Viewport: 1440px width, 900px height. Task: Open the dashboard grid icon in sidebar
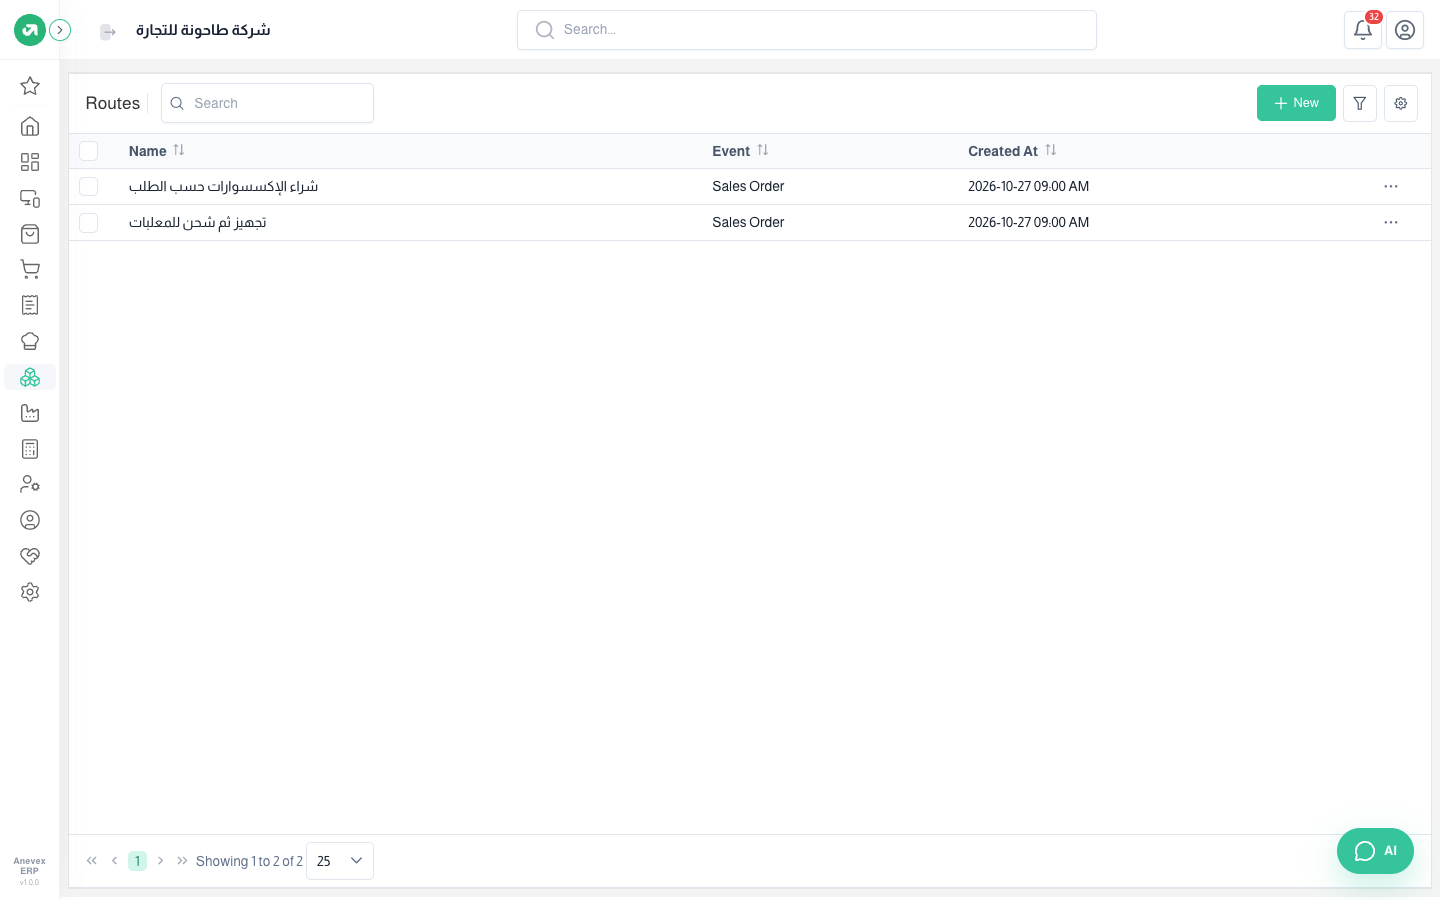[30, 162]
